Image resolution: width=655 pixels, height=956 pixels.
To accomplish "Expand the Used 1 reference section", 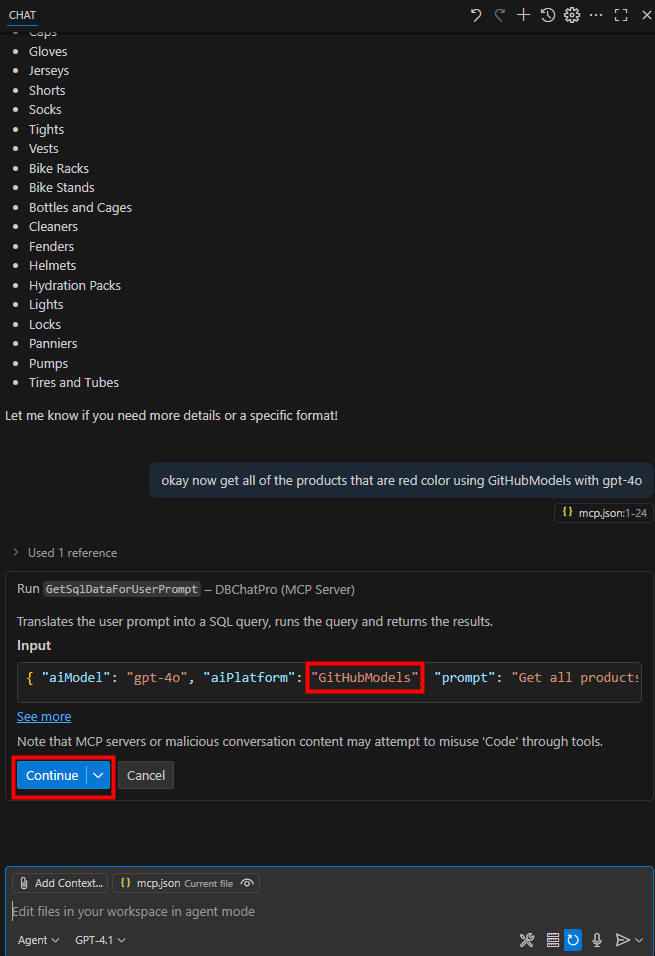I will [x=65, y=553].
